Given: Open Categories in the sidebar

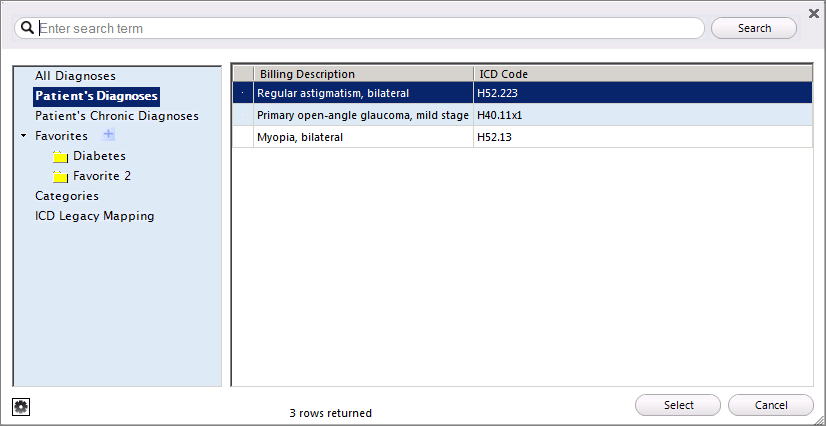Looking at the screenshot, I should click(x=67, y=196).
